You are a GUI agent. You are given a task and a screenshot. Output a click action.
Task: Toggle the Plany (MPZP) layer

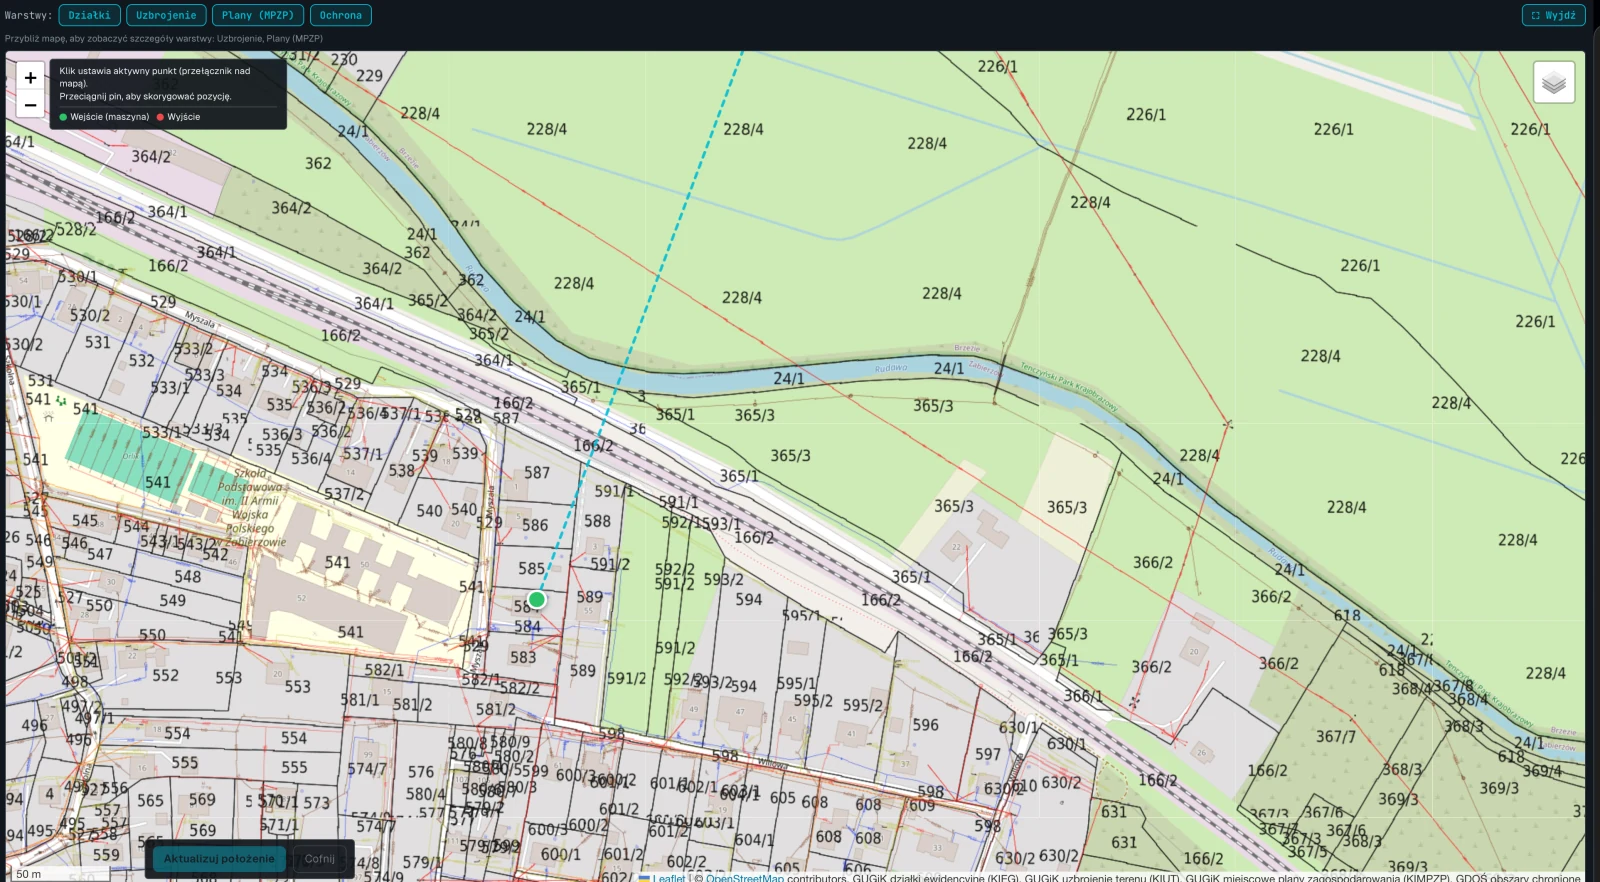click(x=258, y=15)
